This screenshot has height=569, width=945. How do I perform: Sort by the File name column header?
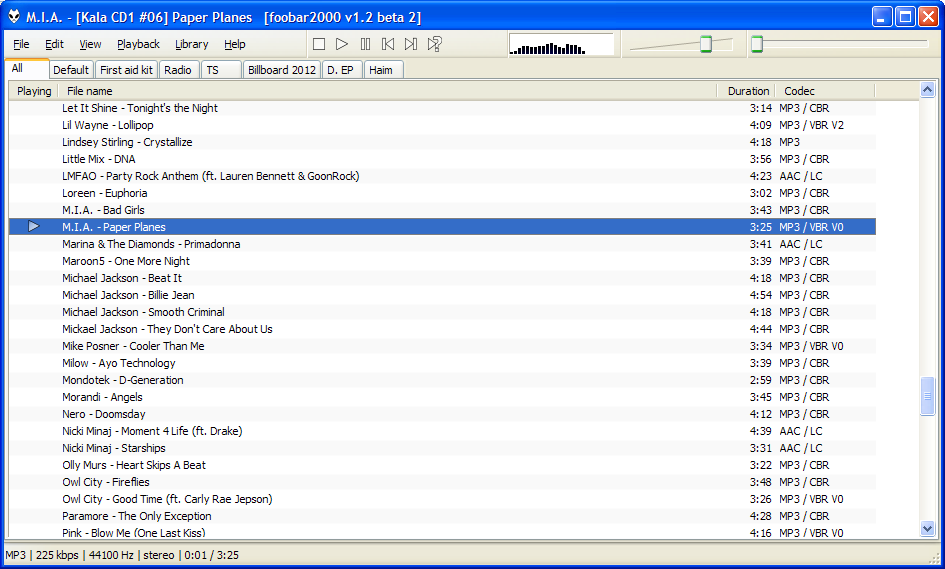pos(388,91)
